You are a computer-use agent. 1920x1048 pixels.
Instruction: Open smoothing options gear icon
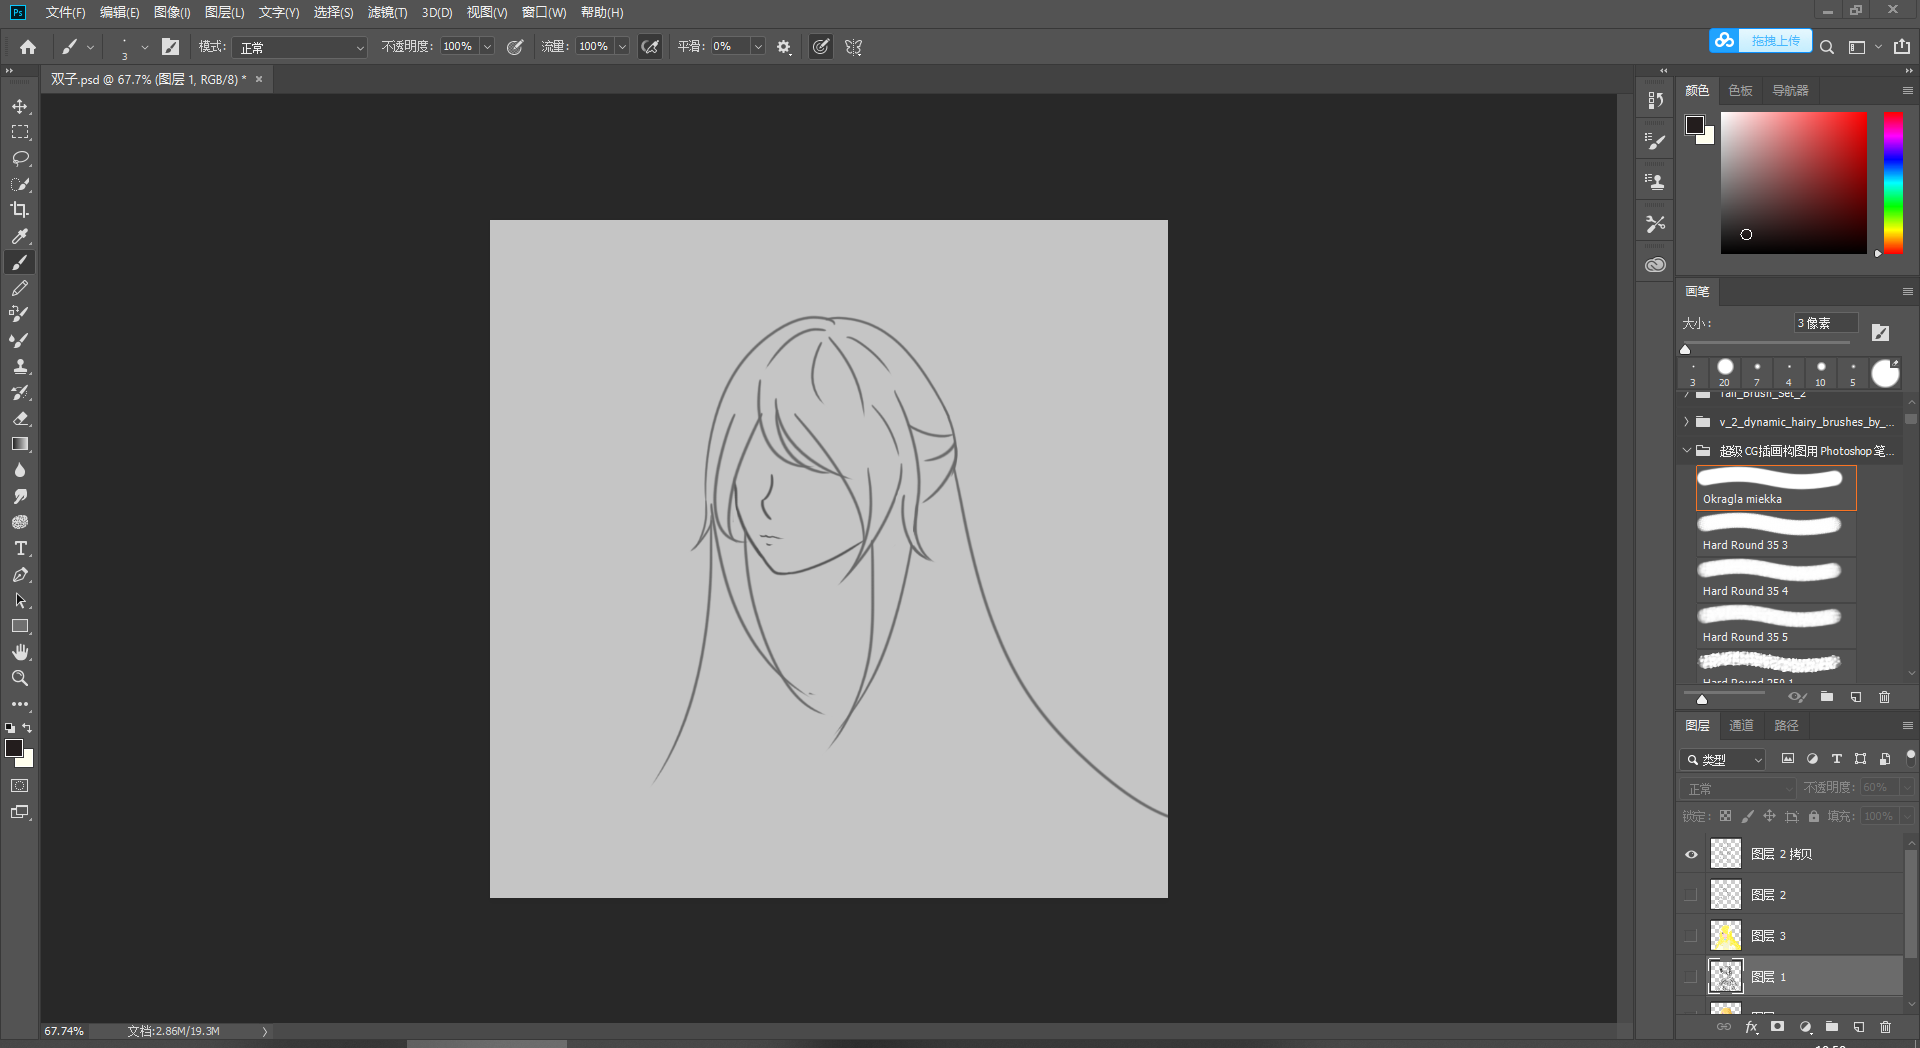tap(784, 47)
